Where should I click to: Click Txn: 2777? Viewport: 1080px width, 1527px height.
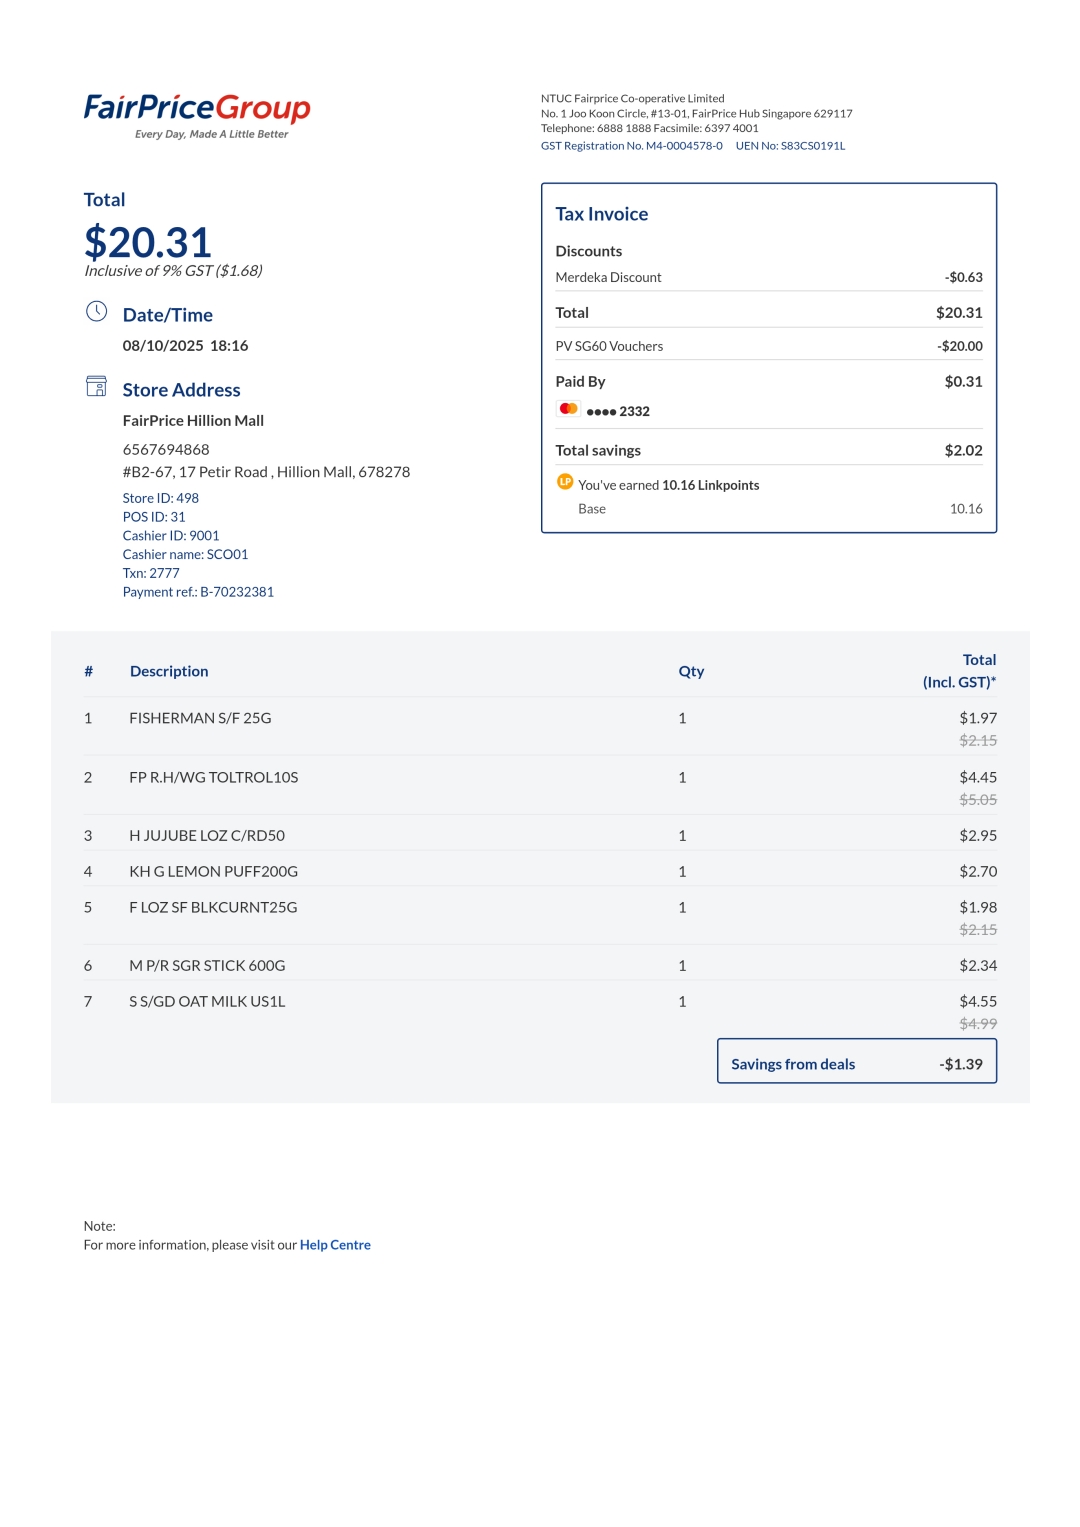pos(151,574)
